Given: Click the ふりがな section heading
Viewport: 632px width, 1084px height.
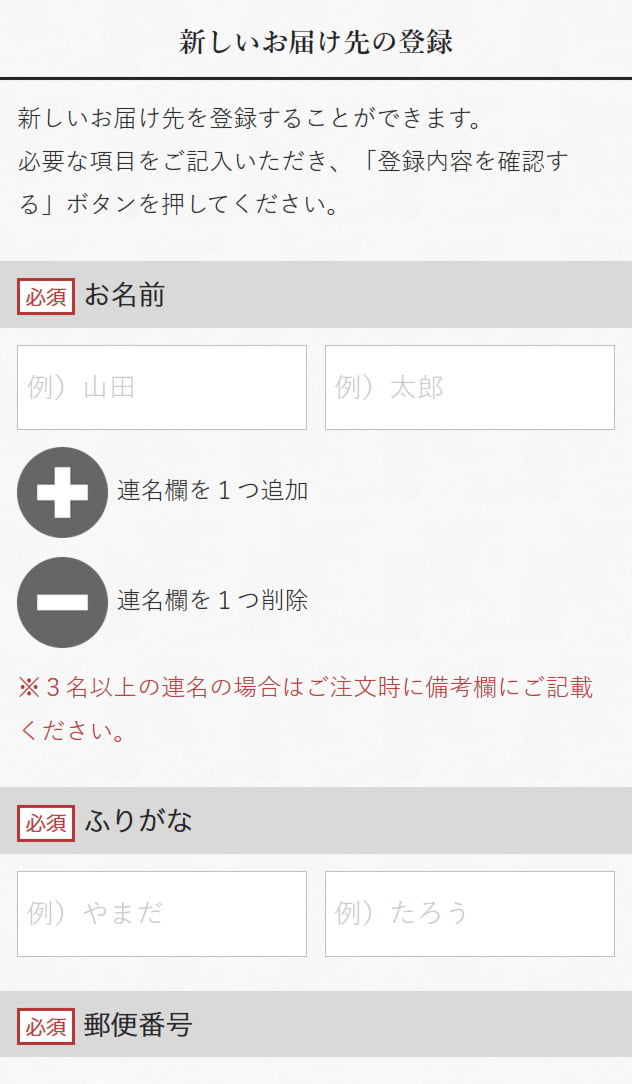Looking at the screenshot, I should [139, 822].
